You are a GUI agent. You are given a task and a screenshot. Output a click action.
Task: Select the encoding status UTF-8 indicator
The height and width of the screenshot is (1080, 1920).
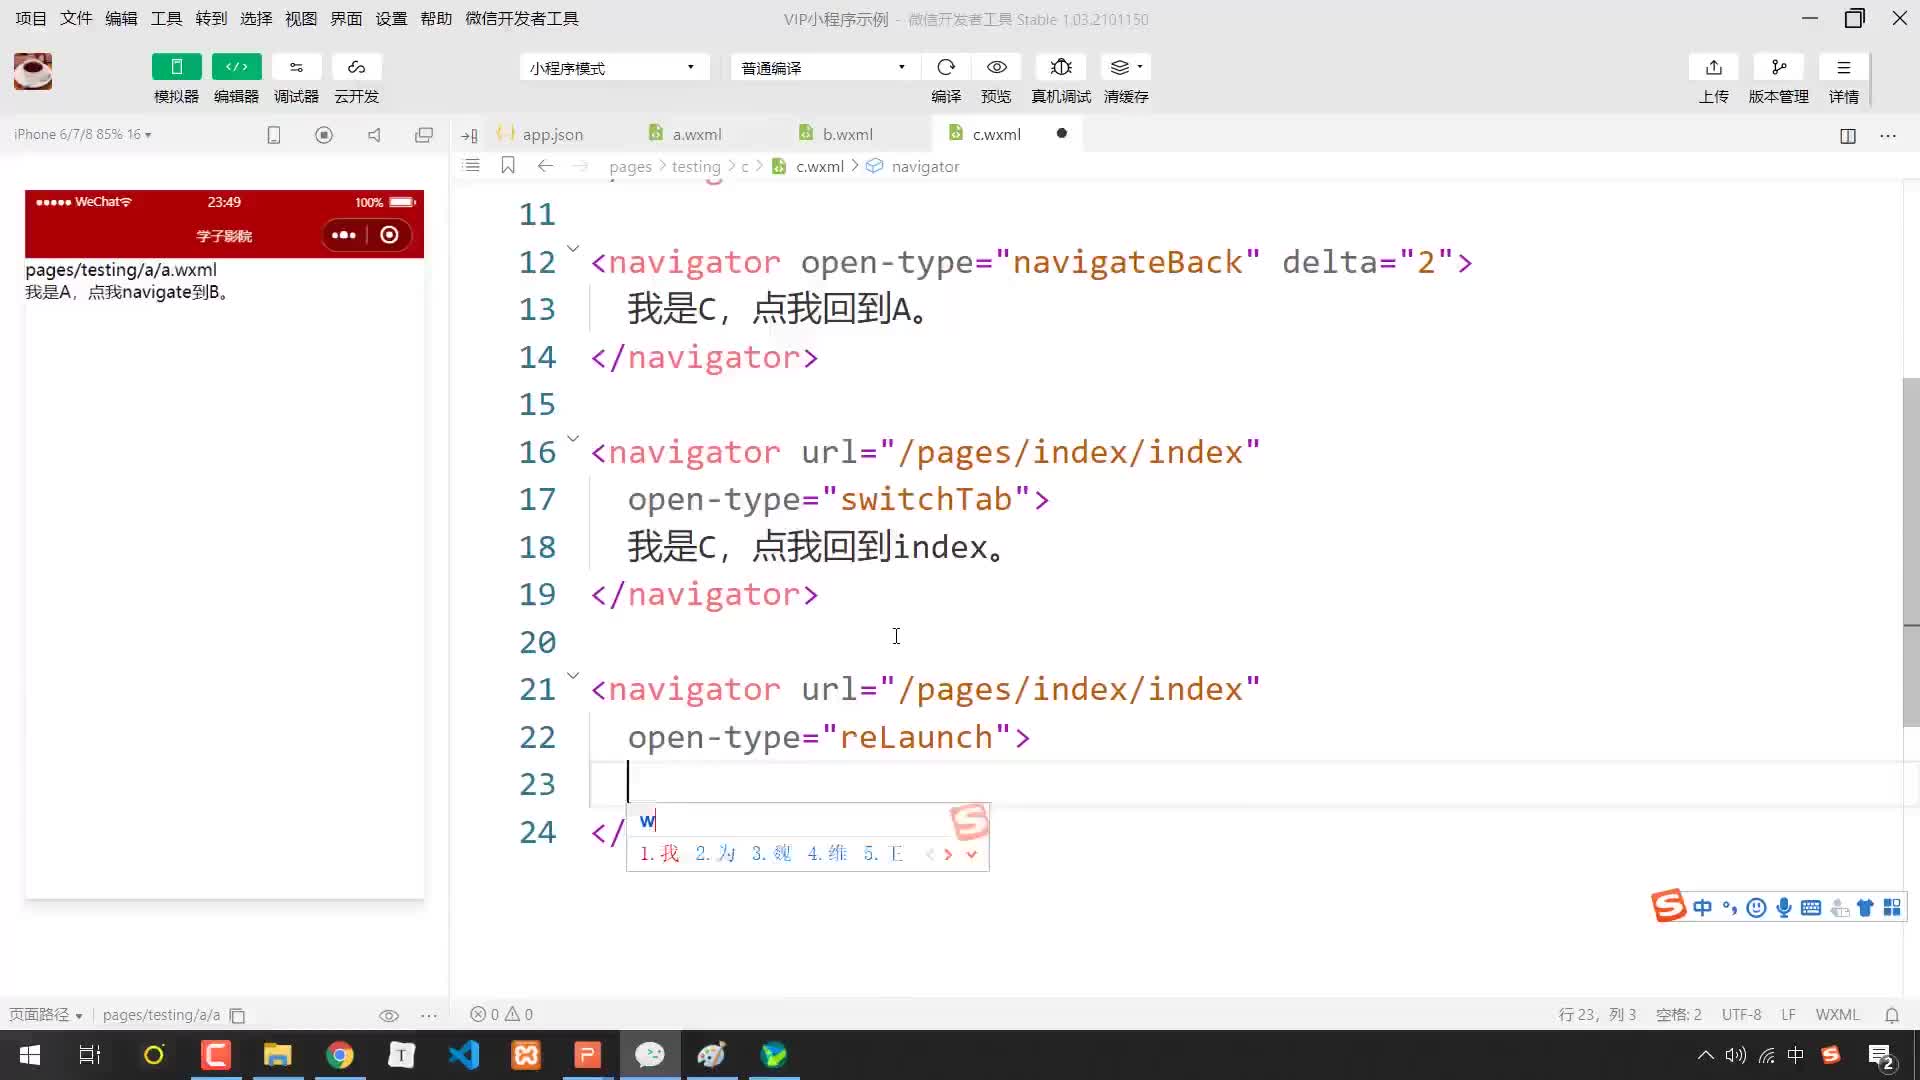coord(1743,1014)
